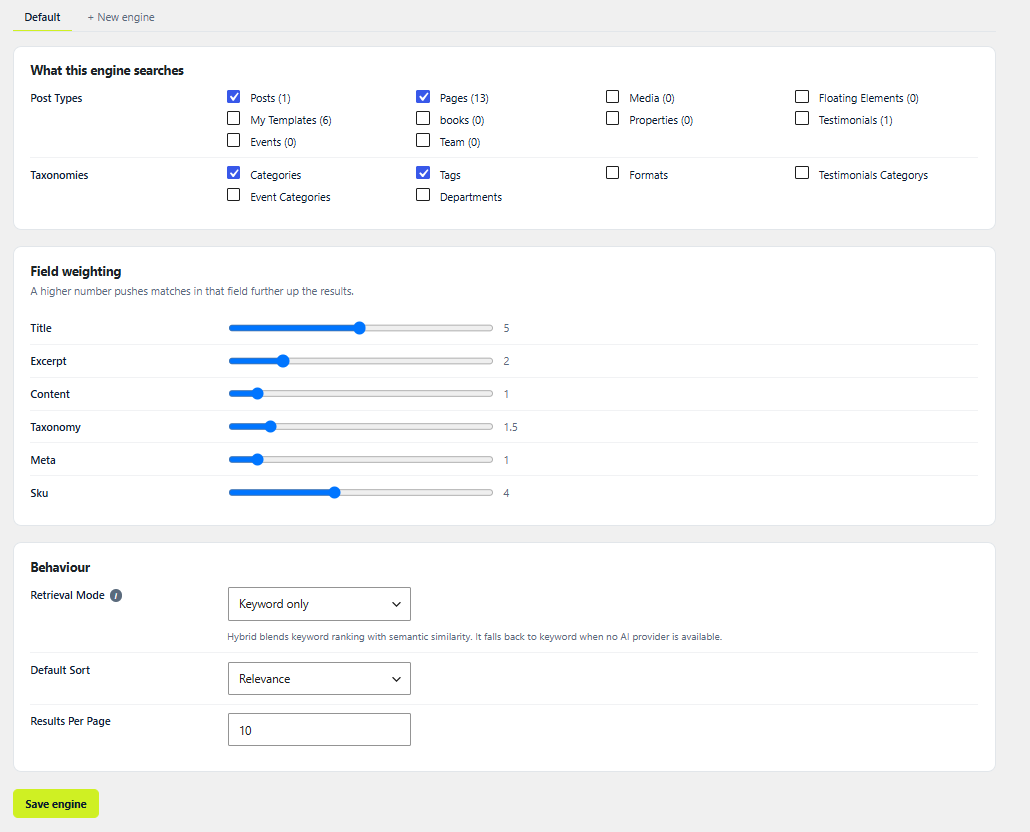This screenshot has height=832, width=1030.
Task: Click the What this engine searches heading
Action: tap(107, 70)
